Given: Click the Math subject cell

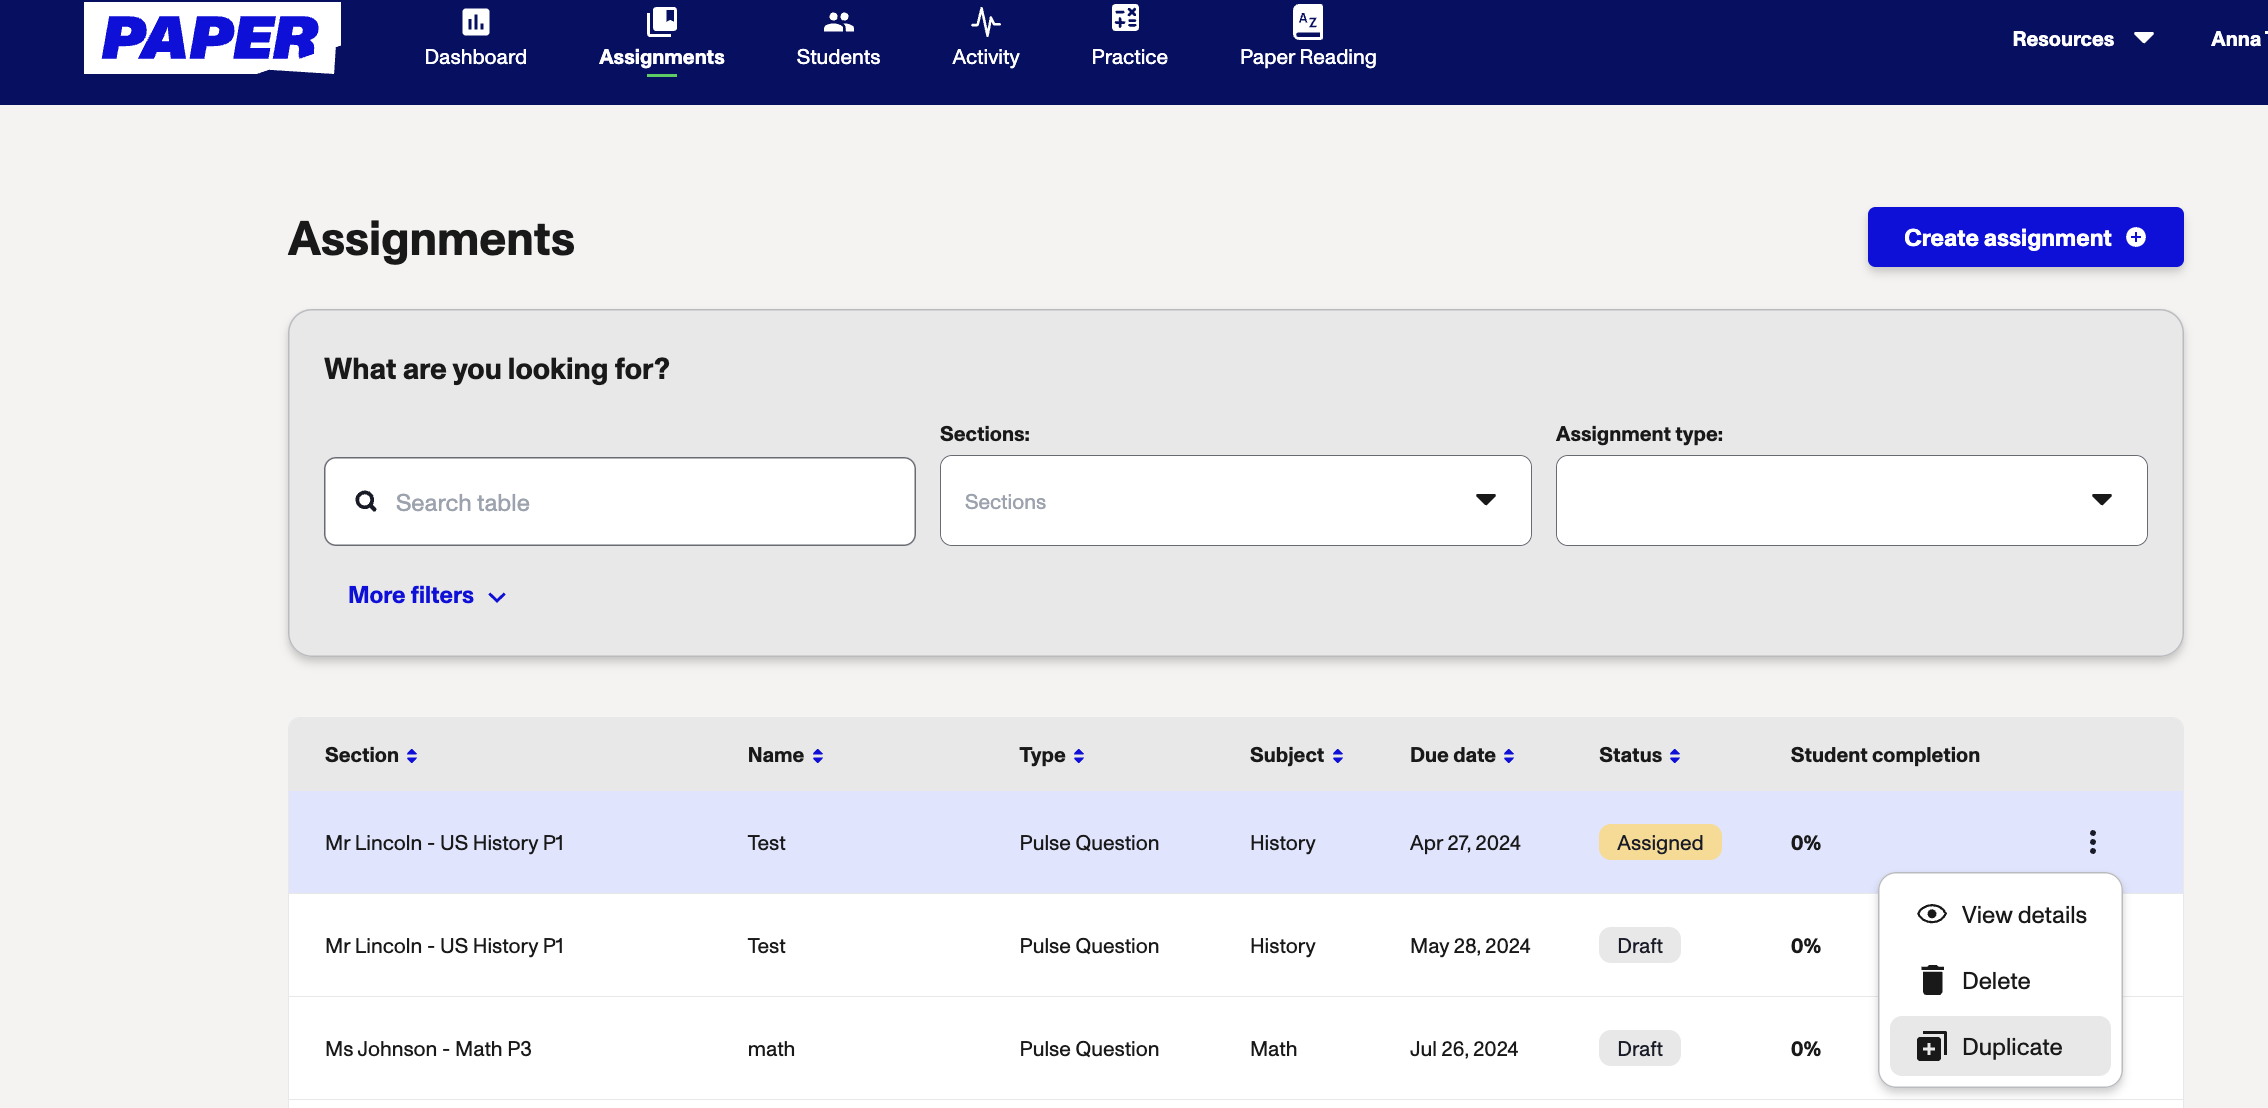Looking at the screenshot, I should [x=1273, y=1048].
